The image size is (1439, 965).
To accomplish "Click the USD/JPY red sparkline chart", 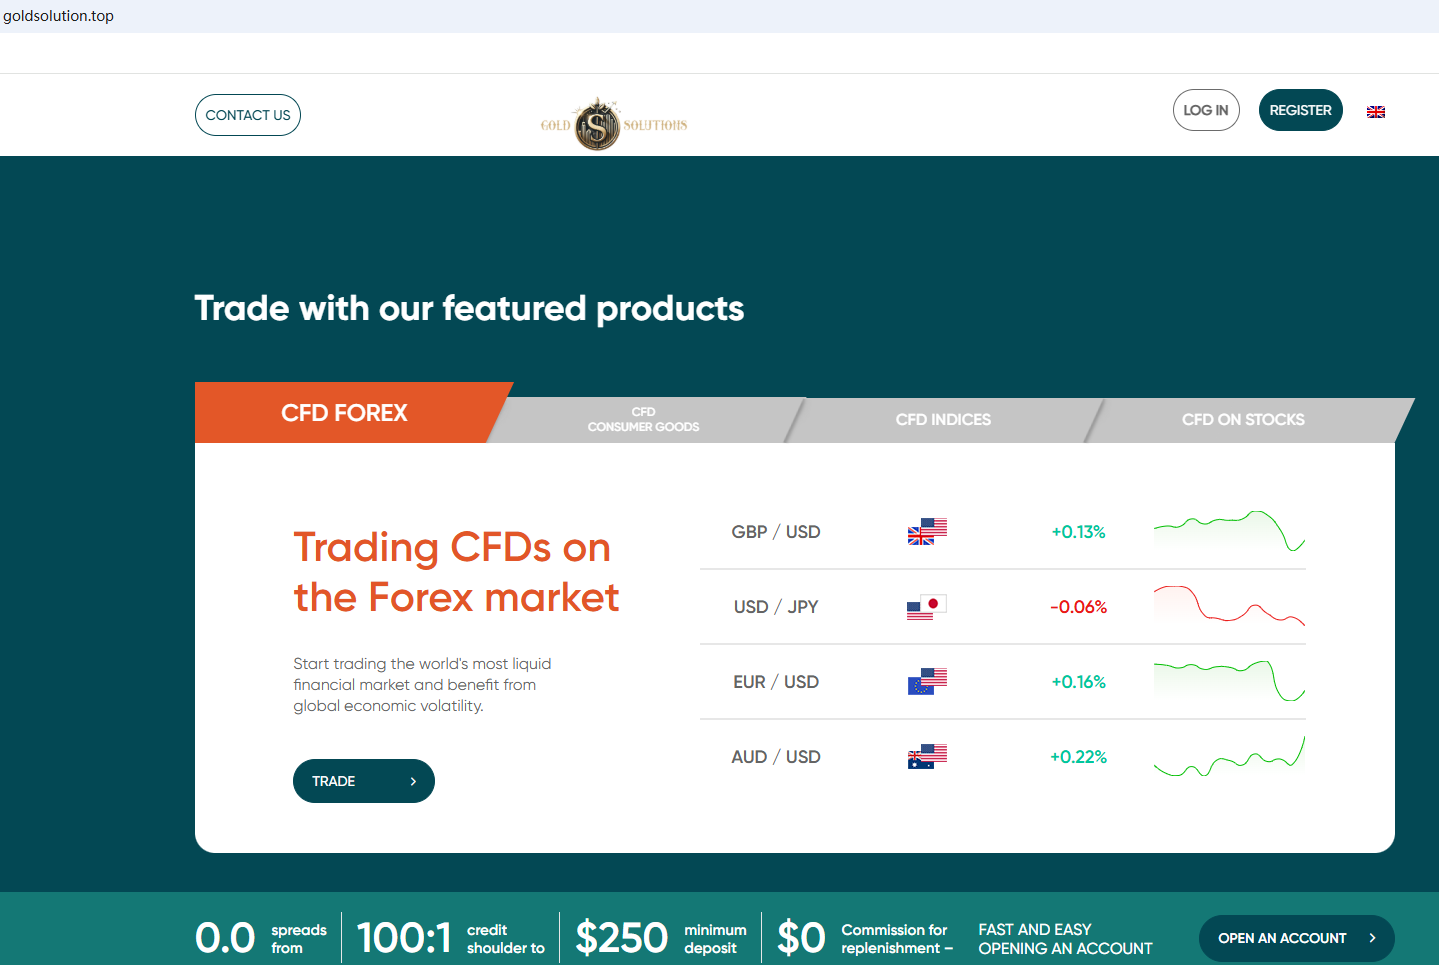I will click(x=1229, y=605).
